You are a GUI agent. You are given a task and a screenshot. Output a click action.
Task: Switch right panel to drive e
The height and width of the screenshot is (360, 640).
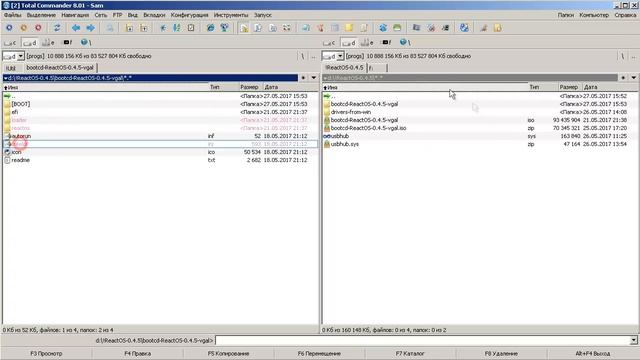367,42
